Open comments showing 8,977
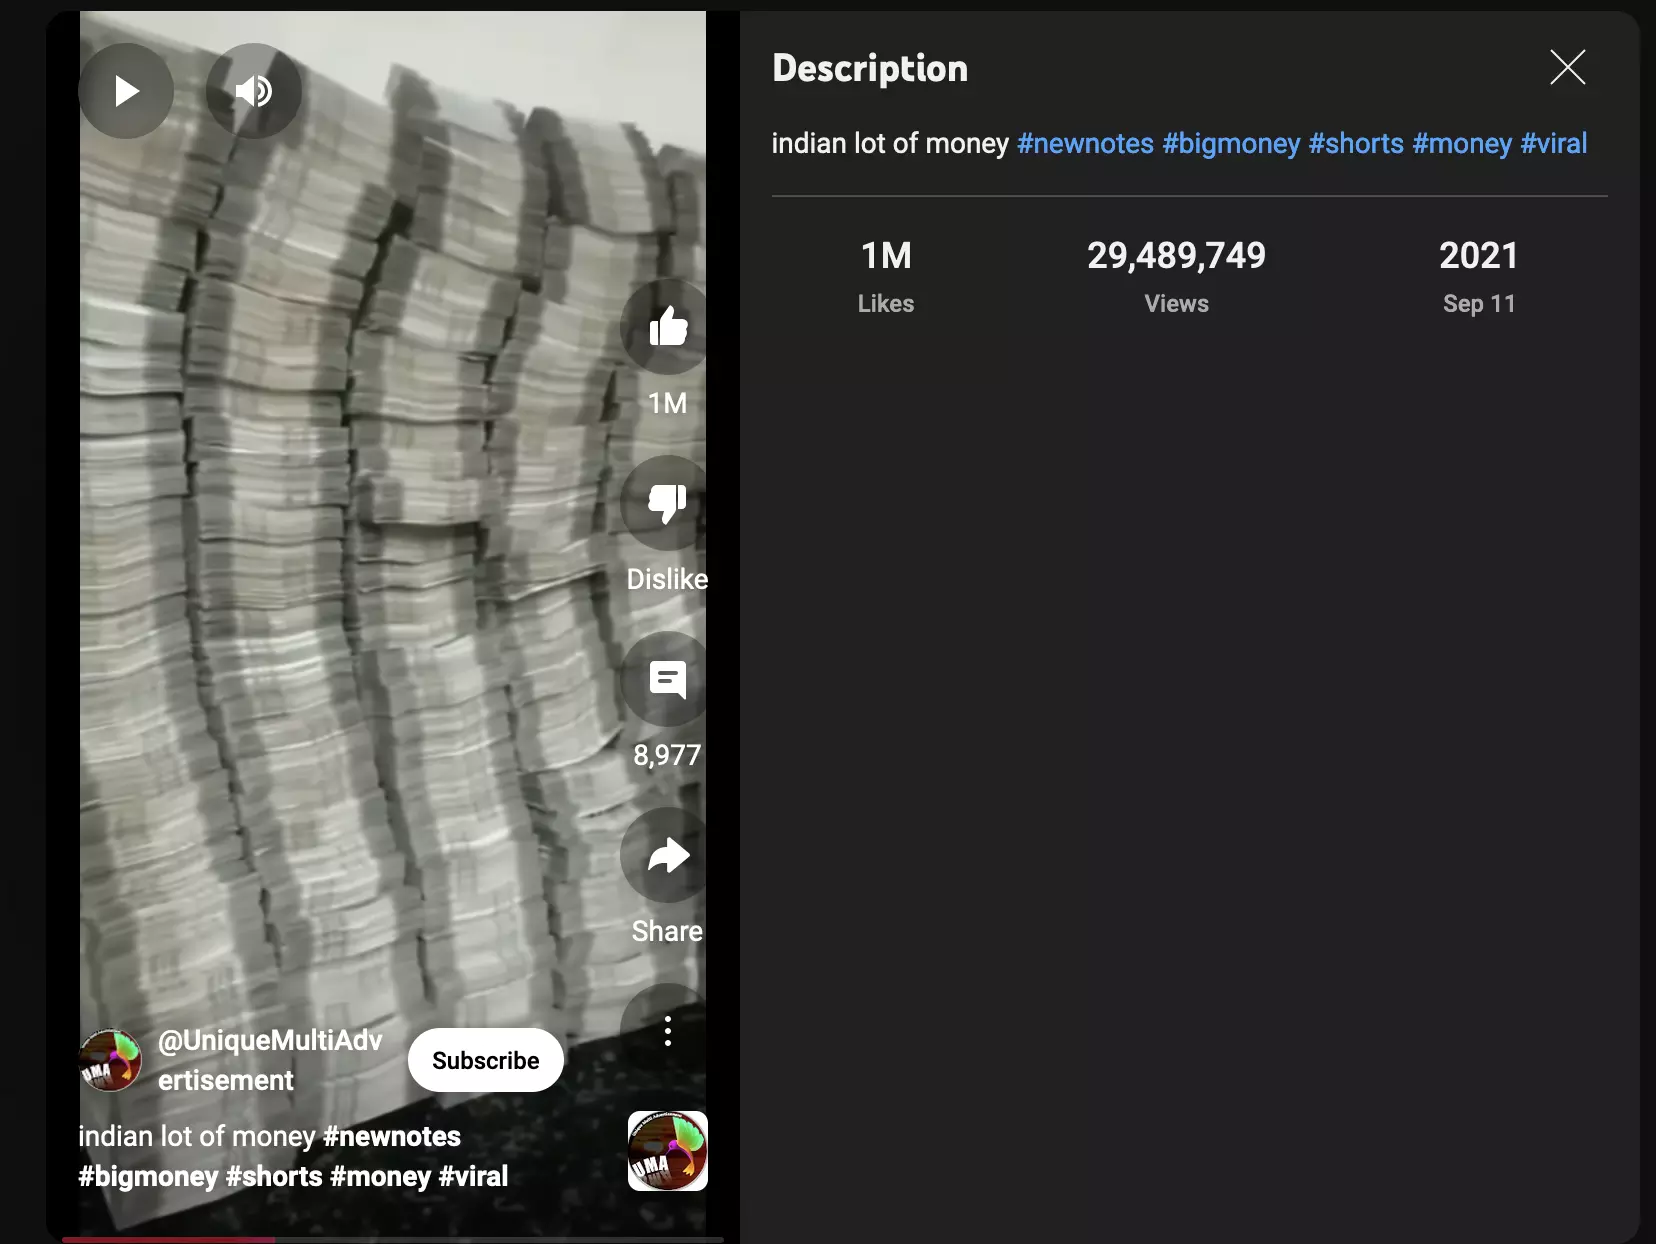 coord(667,679)
